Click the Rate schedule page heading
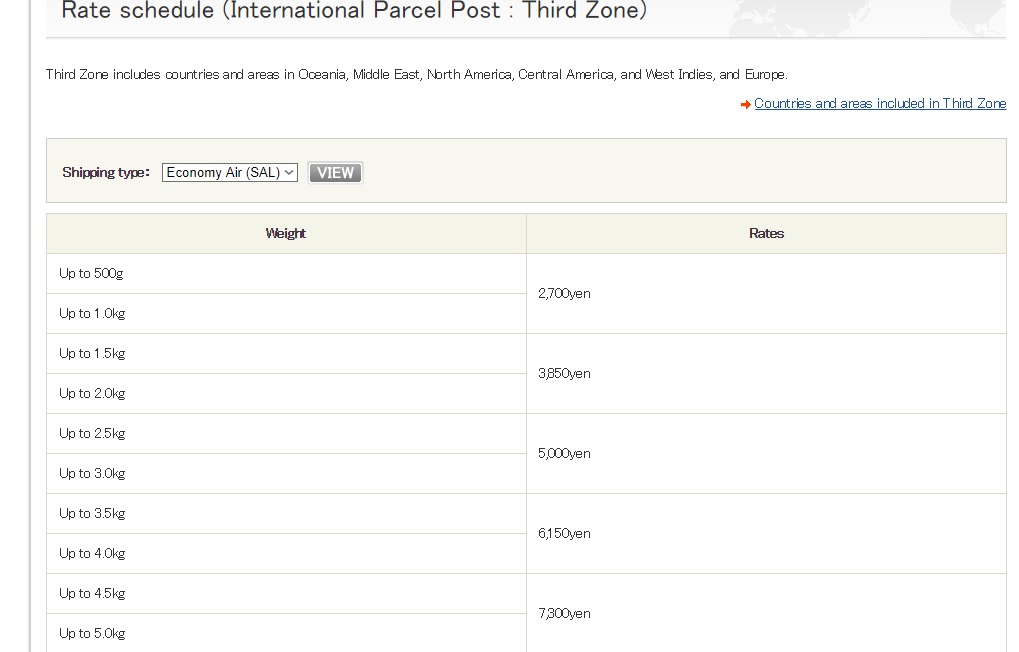 tap(354, 12)
